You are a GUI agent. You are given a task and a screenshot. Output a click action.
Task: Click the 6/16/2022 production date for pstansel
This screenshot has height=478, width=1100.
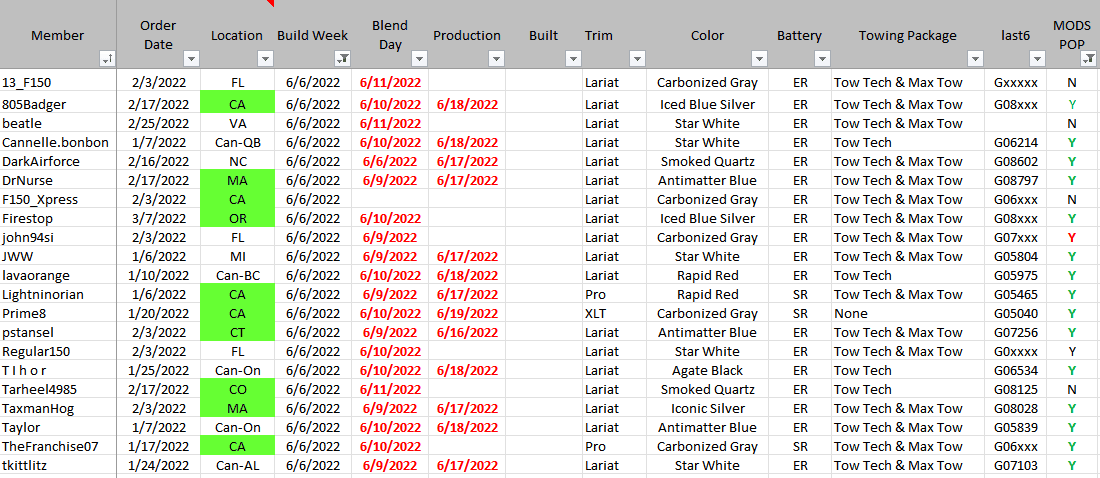coord(467,333)
